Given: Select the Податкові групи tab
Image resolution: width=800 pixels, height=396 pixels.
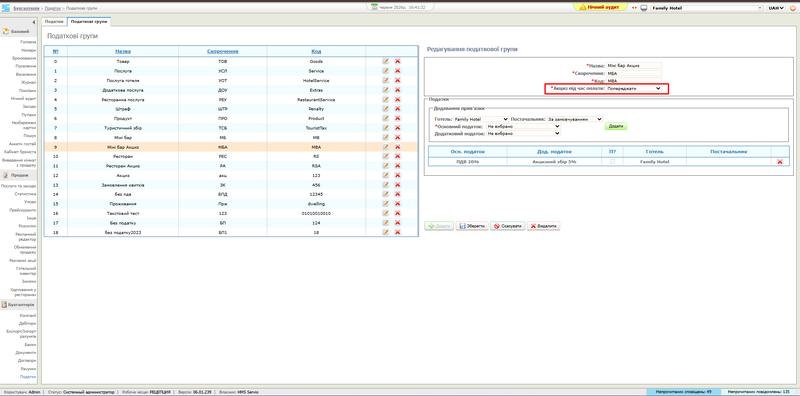Looking at the screenshot, I should point(89,22).
